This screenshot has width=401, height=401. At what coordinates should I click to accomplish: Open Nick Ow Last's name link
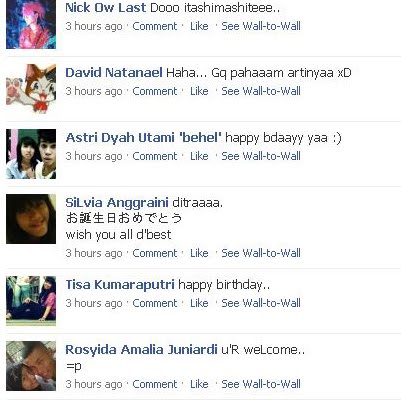pyautogui.click(x=105, y=8)
